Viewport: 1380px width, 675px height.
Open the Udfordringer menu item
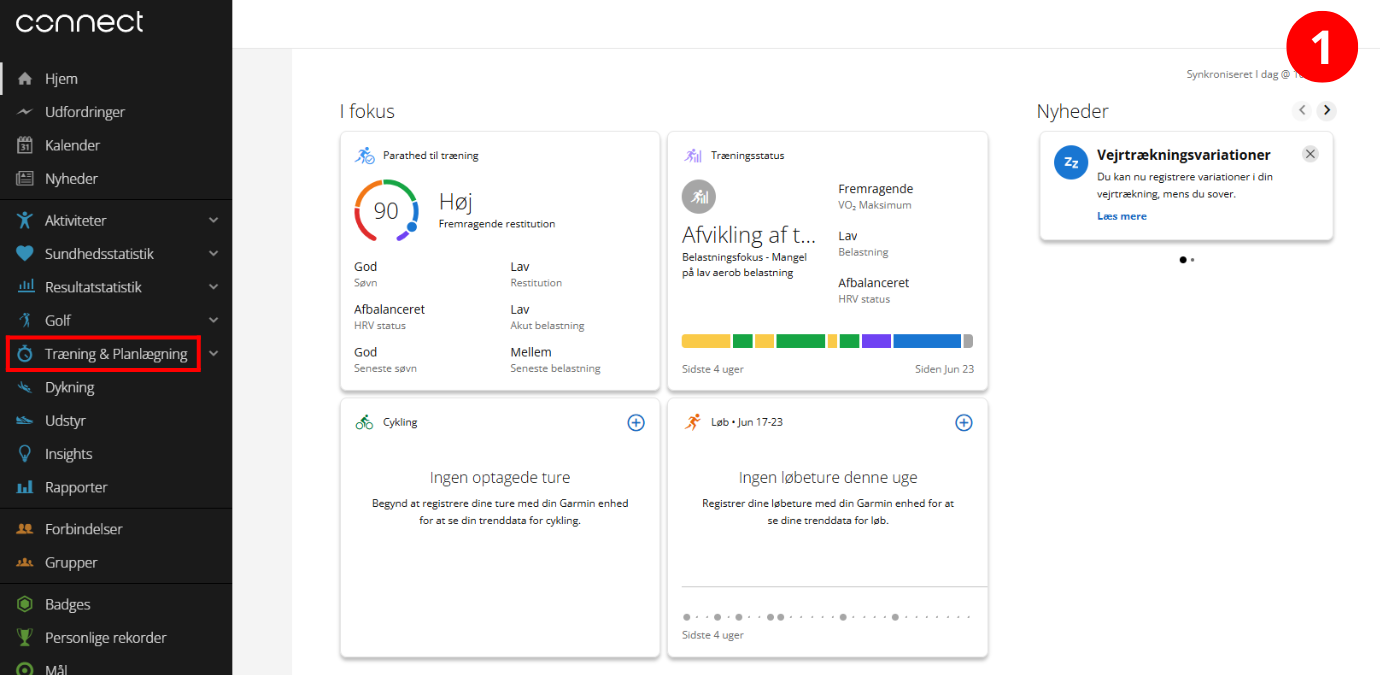click(84, 112)
